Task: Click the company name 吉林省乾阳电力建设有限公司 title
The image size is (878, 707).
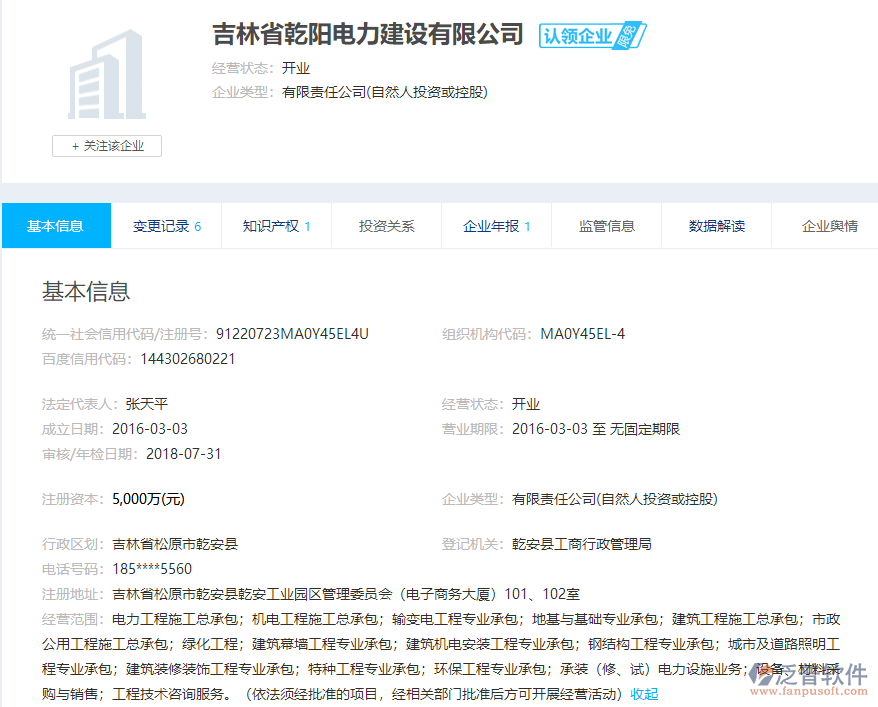Action: (x=368, y=35)
